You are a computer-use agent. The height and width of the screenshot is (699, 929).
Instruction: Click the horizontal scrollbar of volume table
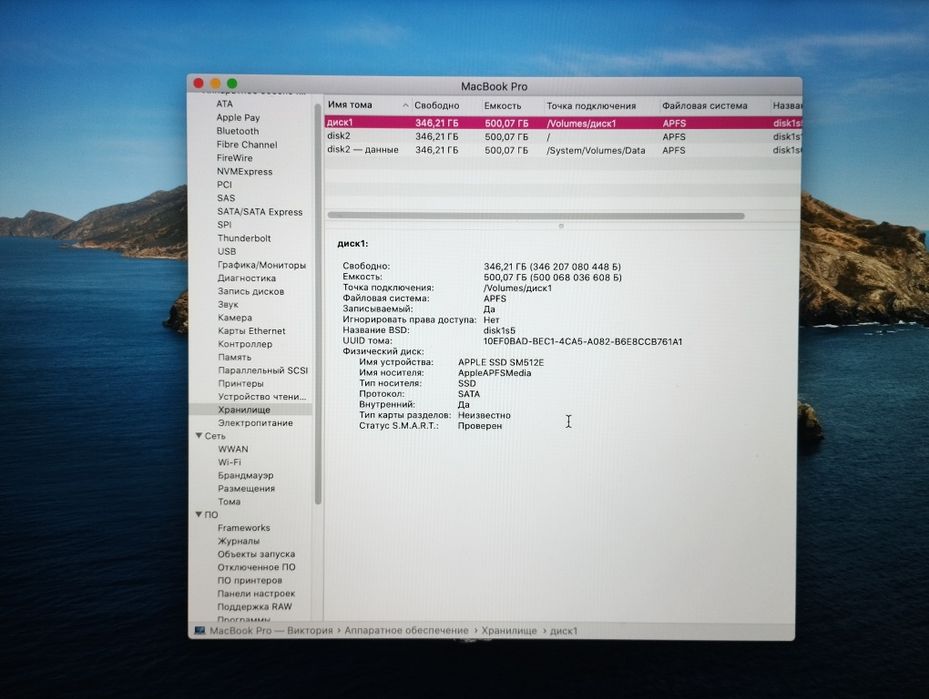click(x=536, y=216)
